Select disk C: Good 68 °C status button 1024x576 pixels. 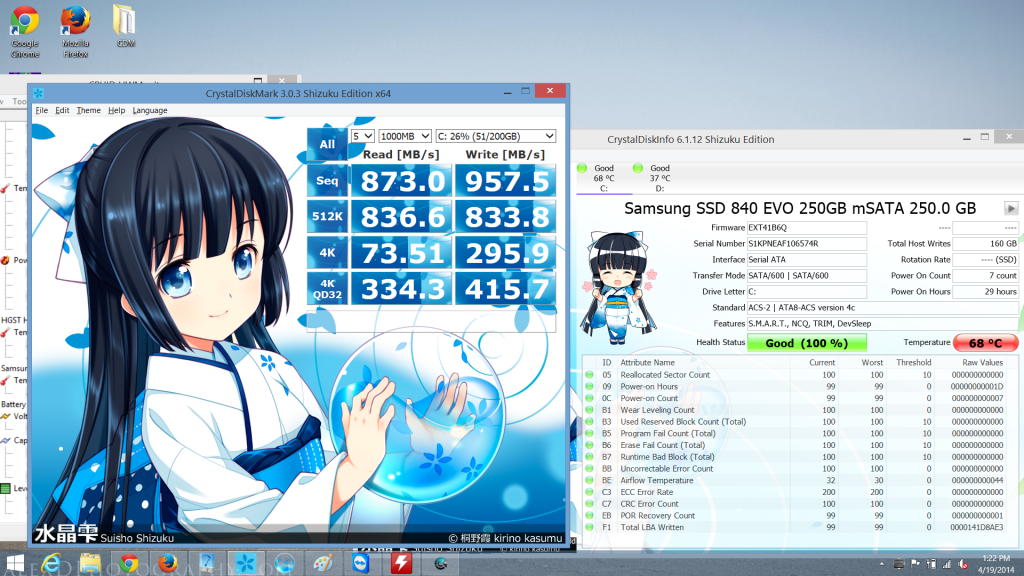(x=603, y=178)
